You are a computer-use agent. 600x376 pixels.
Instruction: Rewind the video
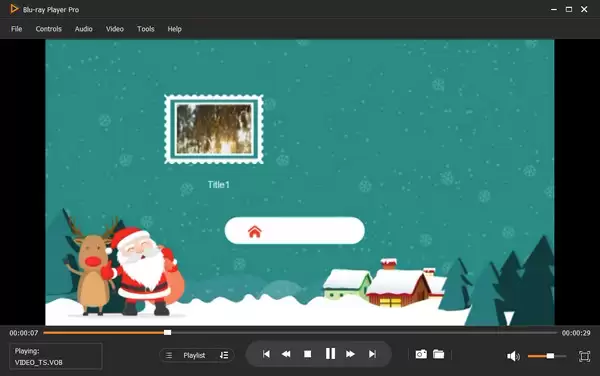click(x=286, y=354)
